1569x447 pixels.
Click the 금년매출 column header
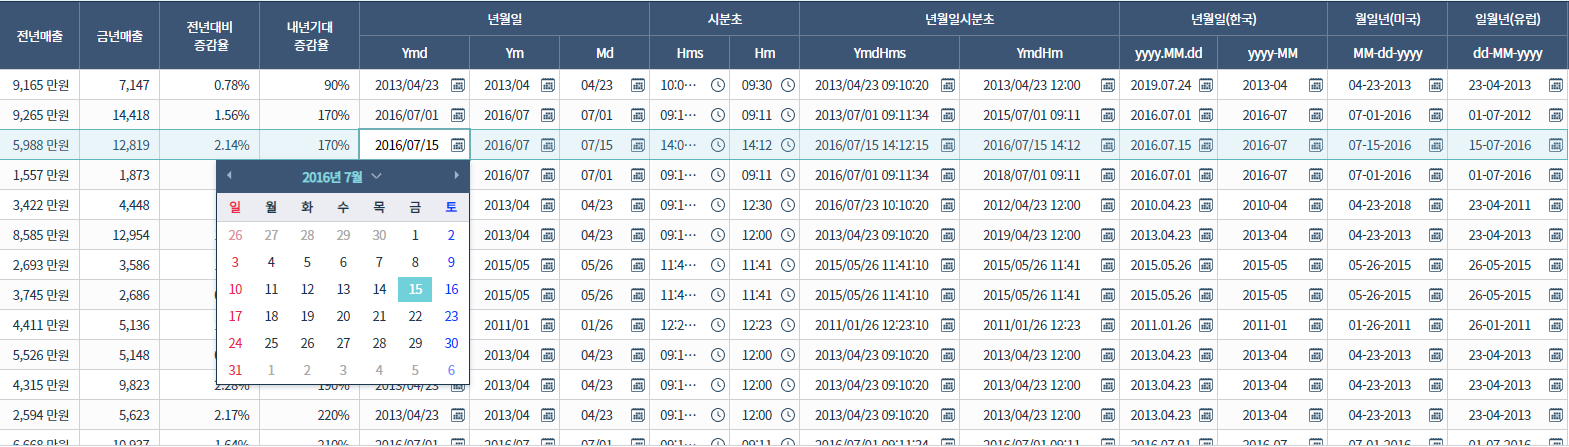[x=119, y=36]
